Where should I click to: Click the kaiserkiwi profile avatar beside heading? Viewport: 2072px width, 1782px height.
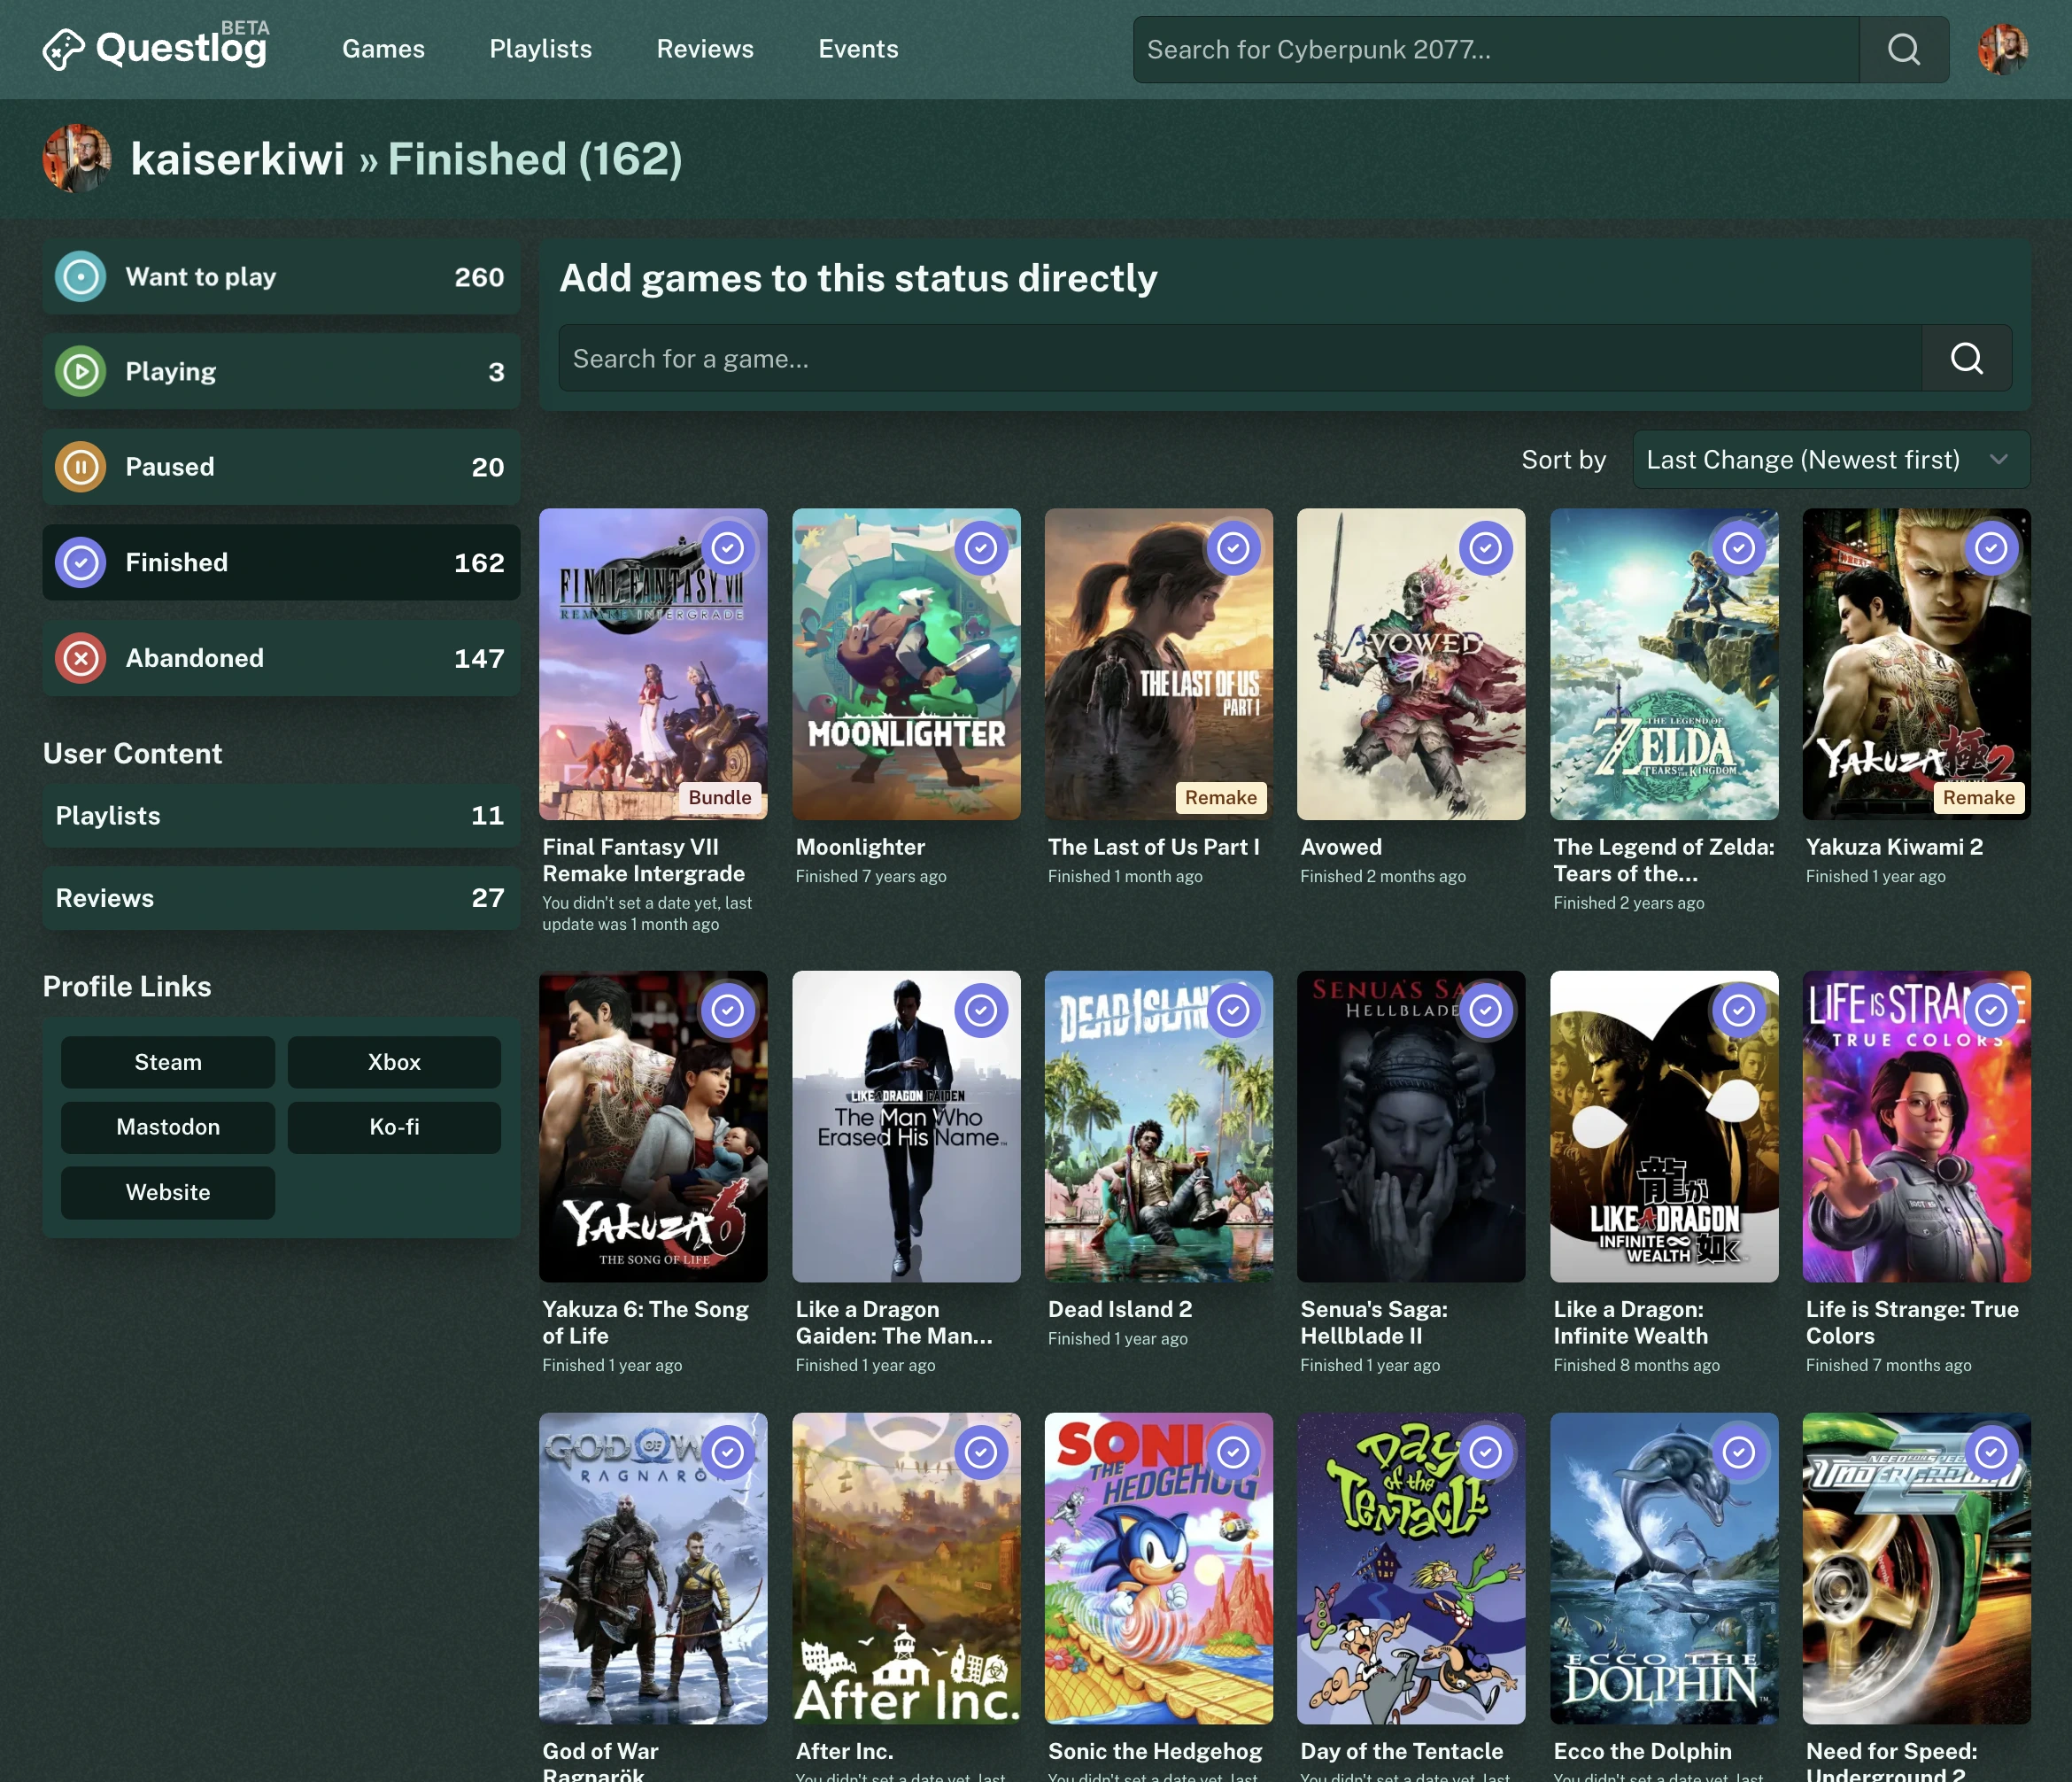(76, 158)
